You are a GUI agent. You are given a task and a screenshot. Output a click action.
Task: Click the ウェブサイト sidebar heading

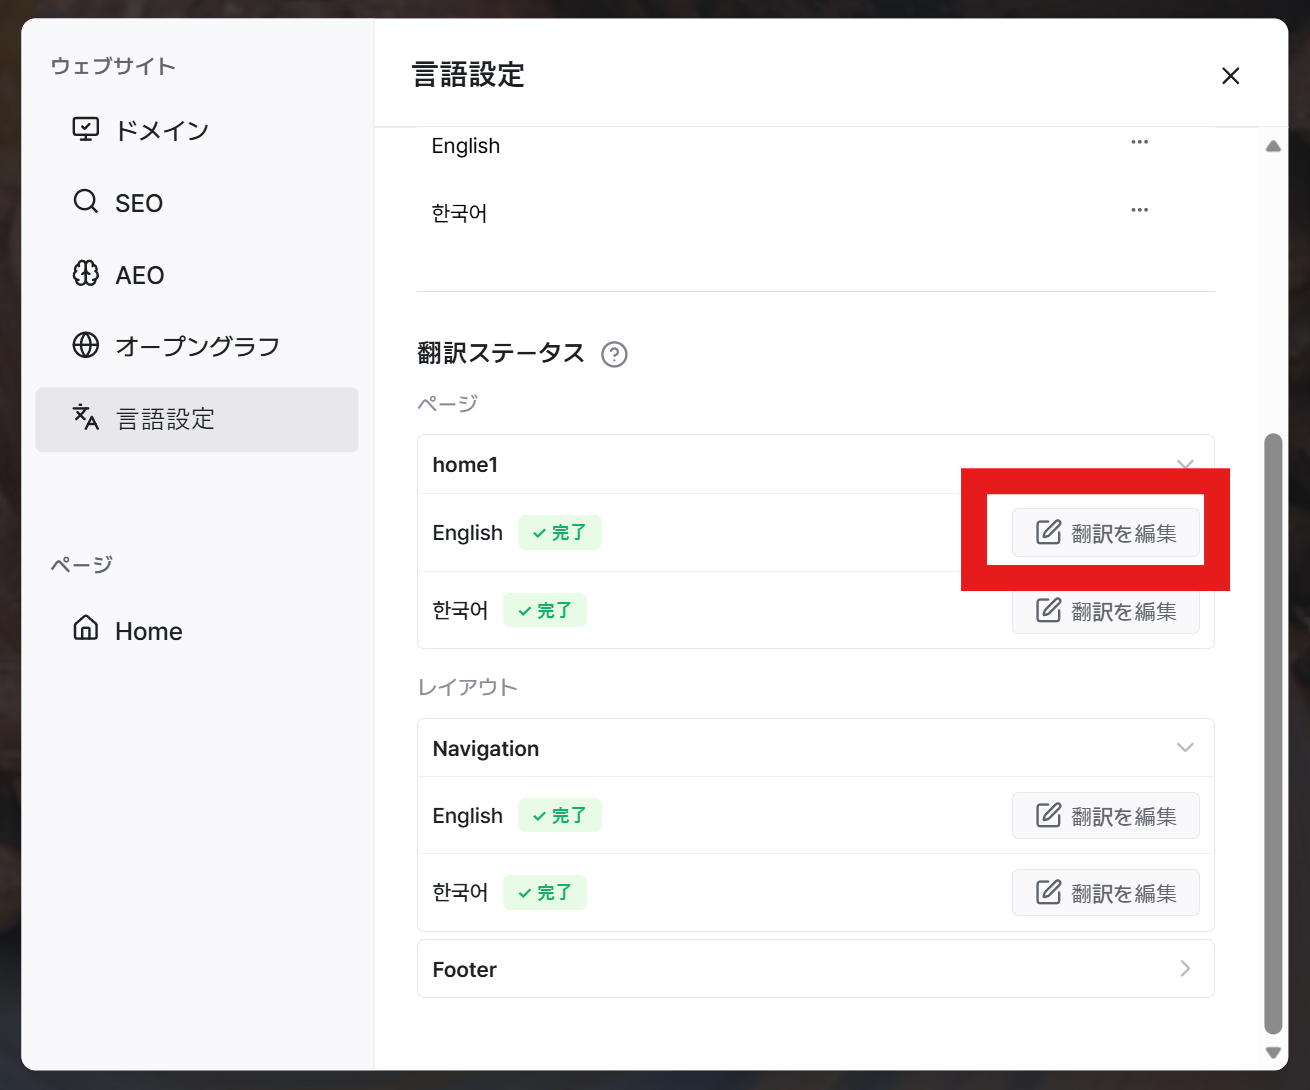pyautogui.click(x=113, y=66)
